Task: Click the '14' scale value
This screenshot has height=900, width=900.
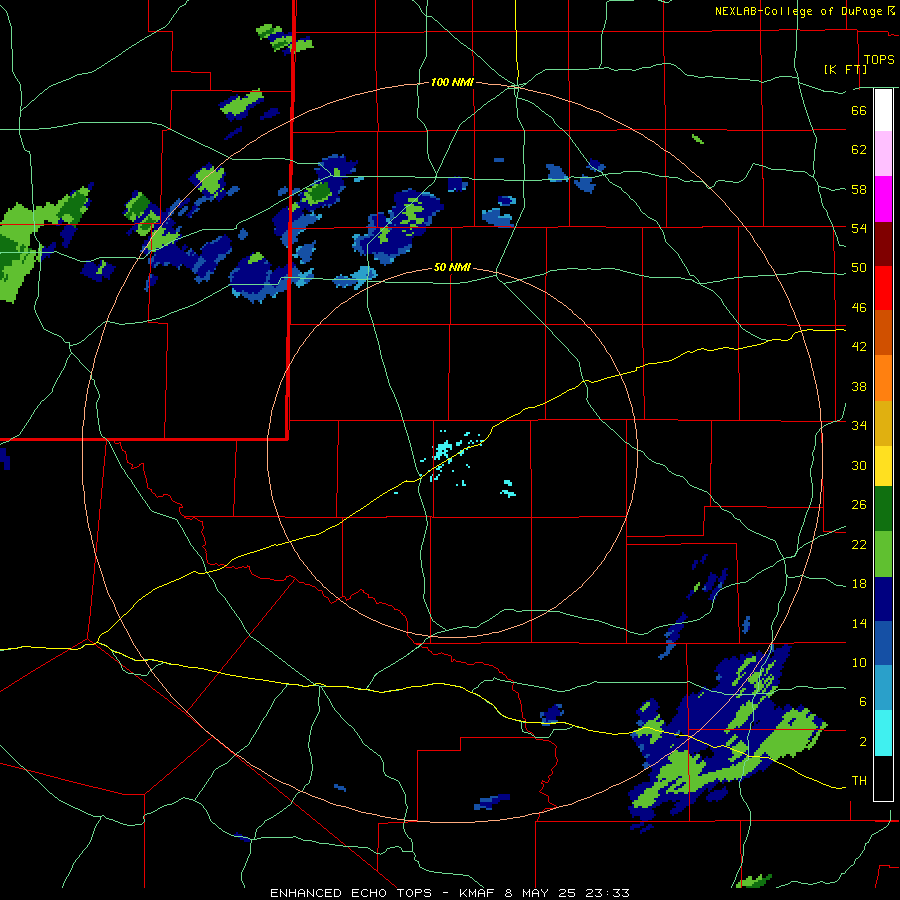Action: [x=859, y=623]
